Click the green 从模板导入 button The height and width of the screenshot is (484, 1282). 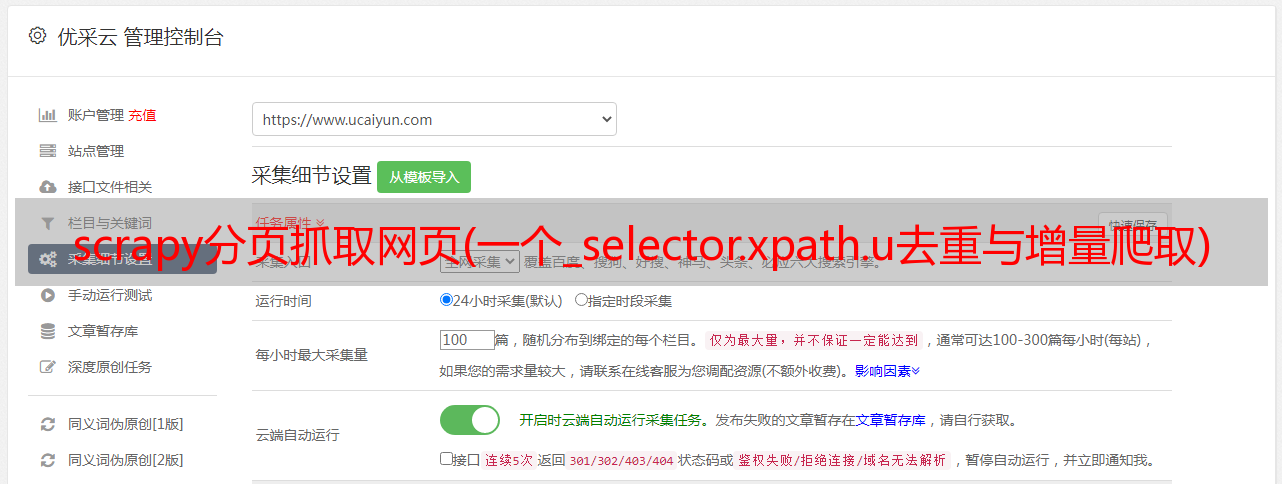pos(424,177)
